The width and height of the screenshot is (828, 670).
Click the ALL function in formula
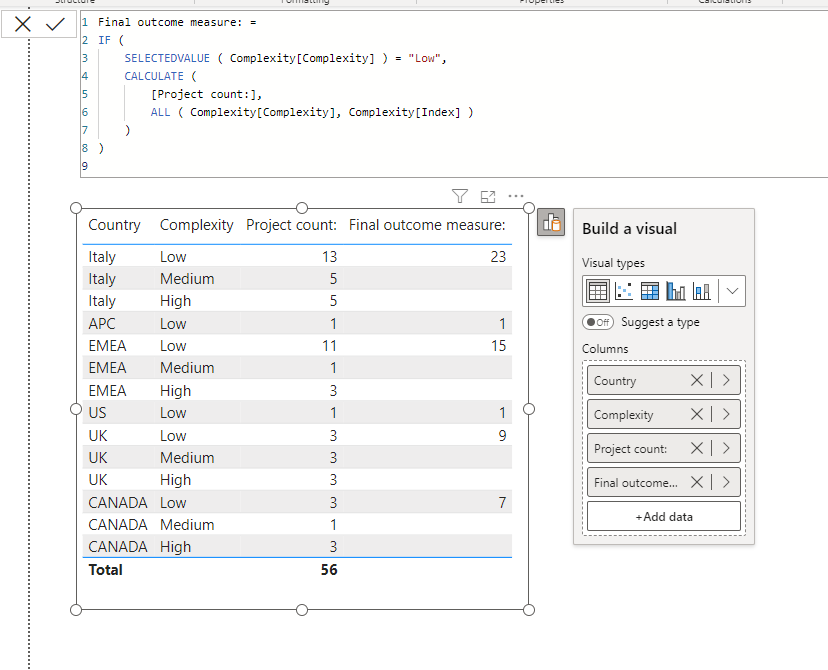pos(161,112)
